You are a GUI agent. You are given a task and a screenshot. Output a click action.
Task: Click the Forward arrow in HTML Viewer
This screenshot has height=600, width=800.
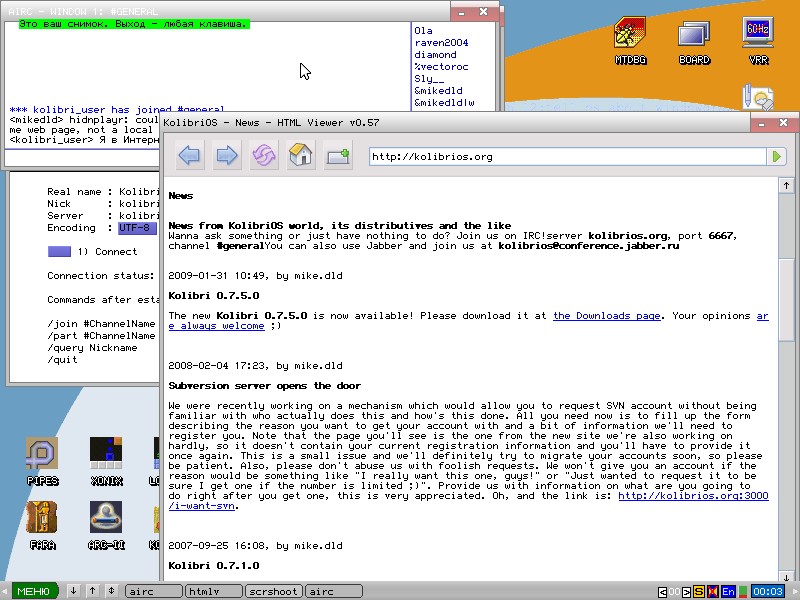pos(227,155)
